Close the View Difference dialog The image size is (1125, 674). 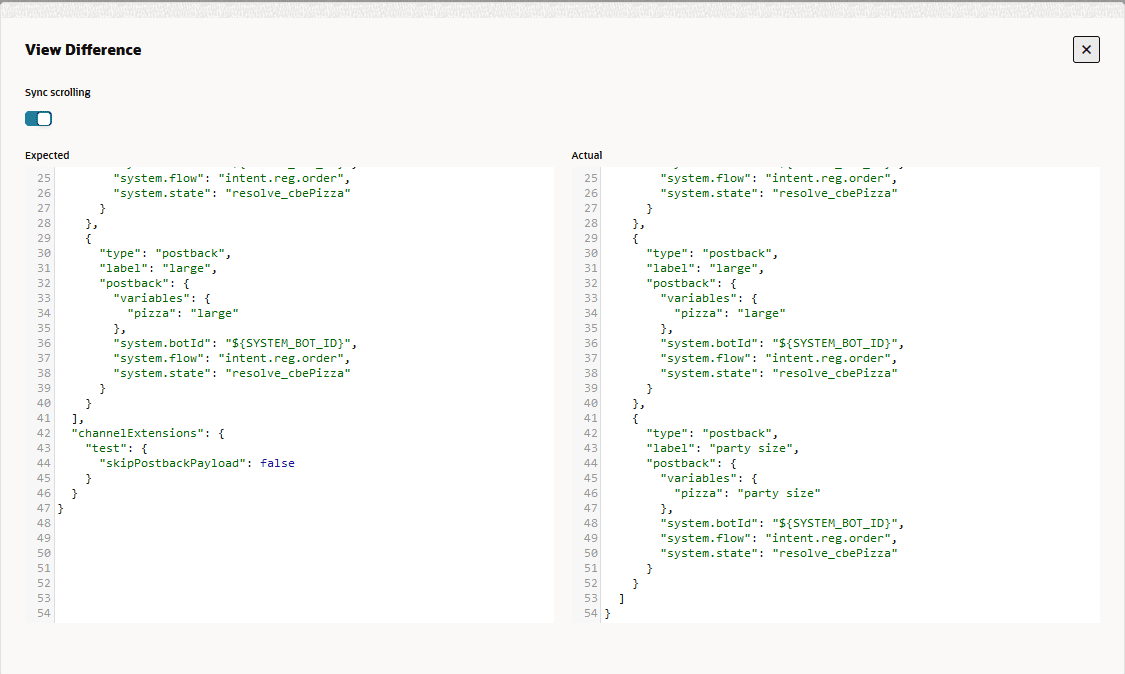point(1086,49)
